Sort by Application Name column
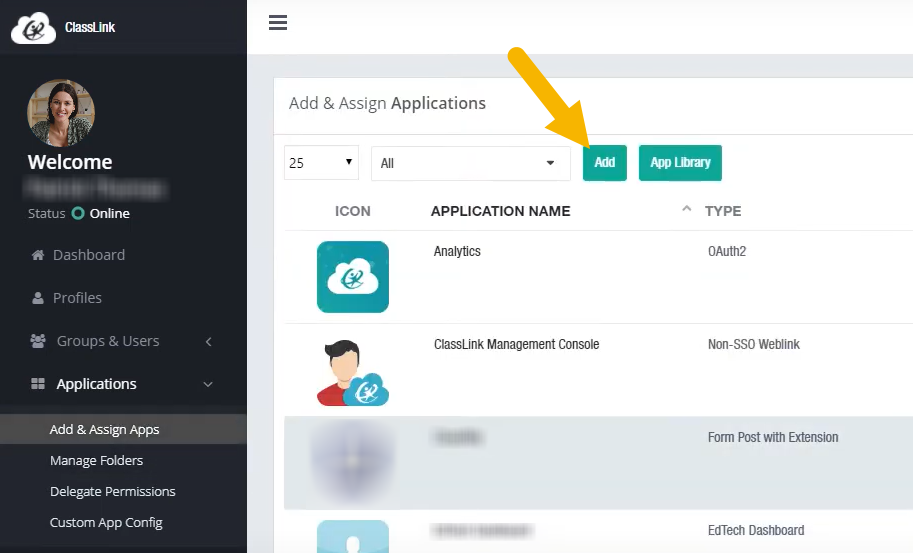Viewport: 913px width, 553px height. [501, 211]
